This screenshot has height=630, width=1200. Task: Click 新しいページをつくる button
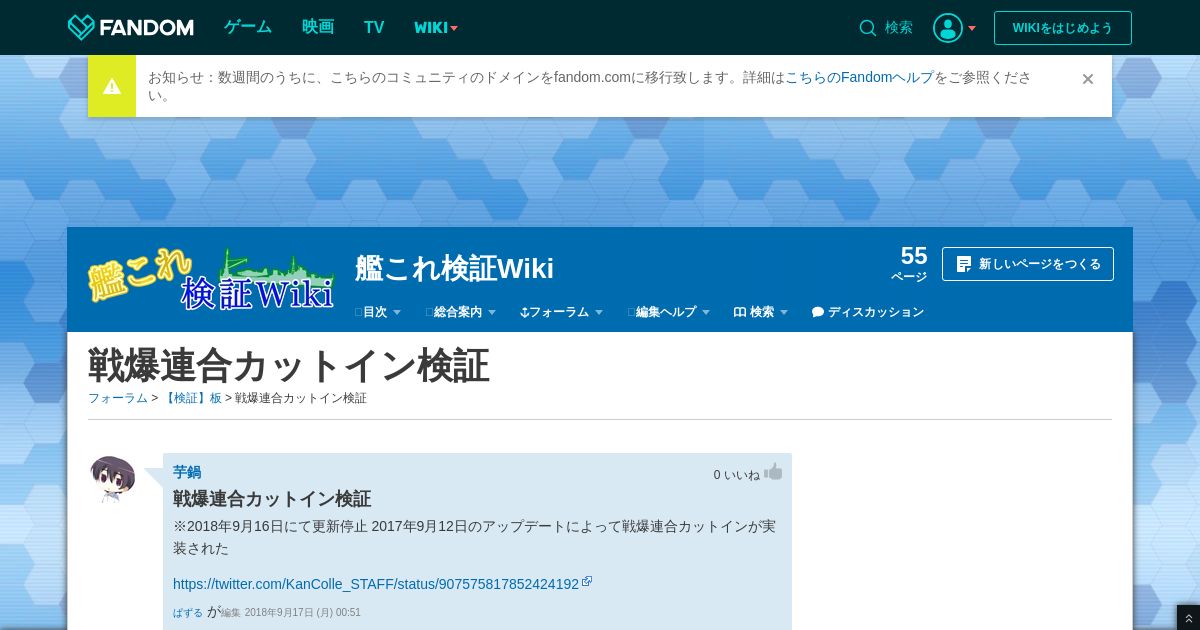(1028, 264)
